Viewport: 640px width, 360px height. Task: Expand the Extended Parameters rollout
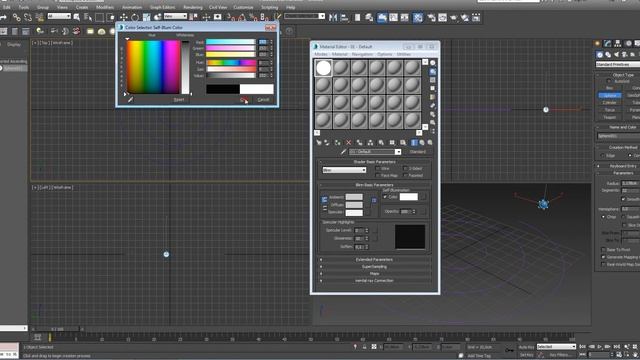(x=374, y=260)
